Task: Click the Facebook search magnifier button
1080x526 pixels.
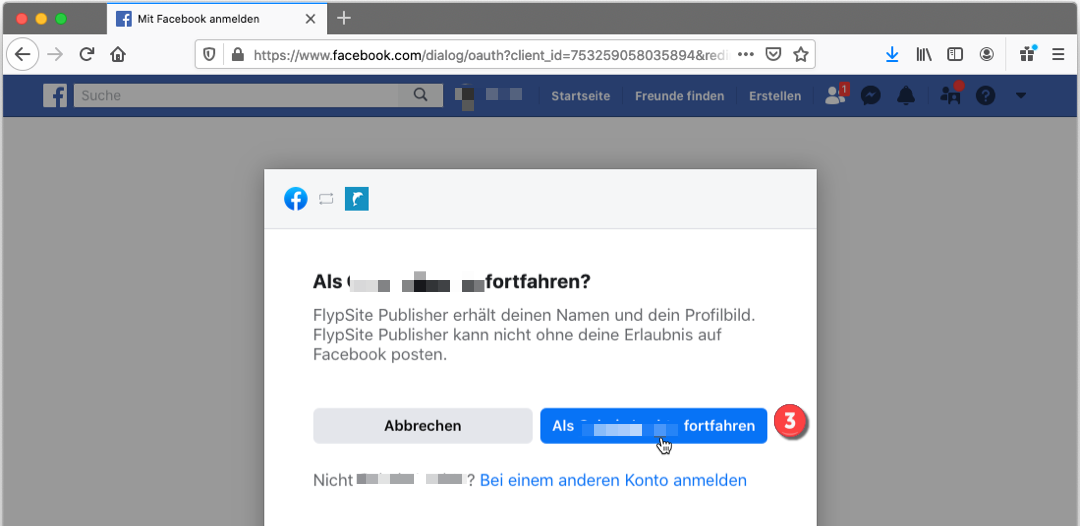Action: click(420, 96)
